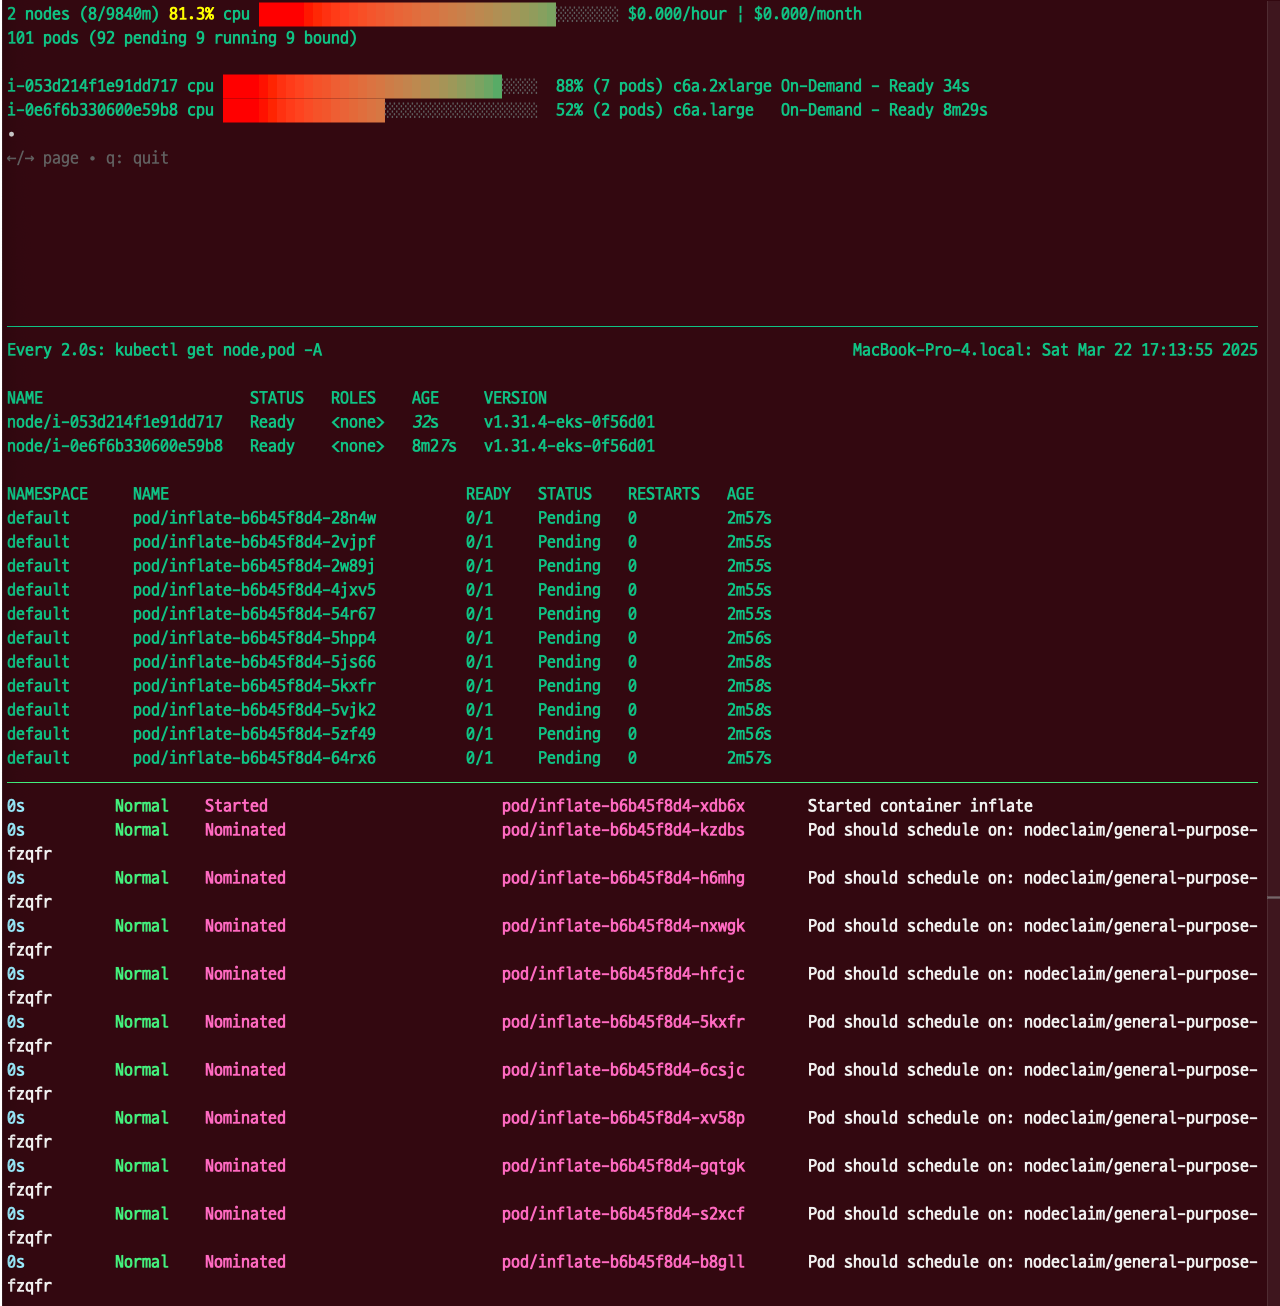The height and width of the screenshot is (1306, 1280).
Task: Click 'Started container inflate' message
Action: (920, 806)
